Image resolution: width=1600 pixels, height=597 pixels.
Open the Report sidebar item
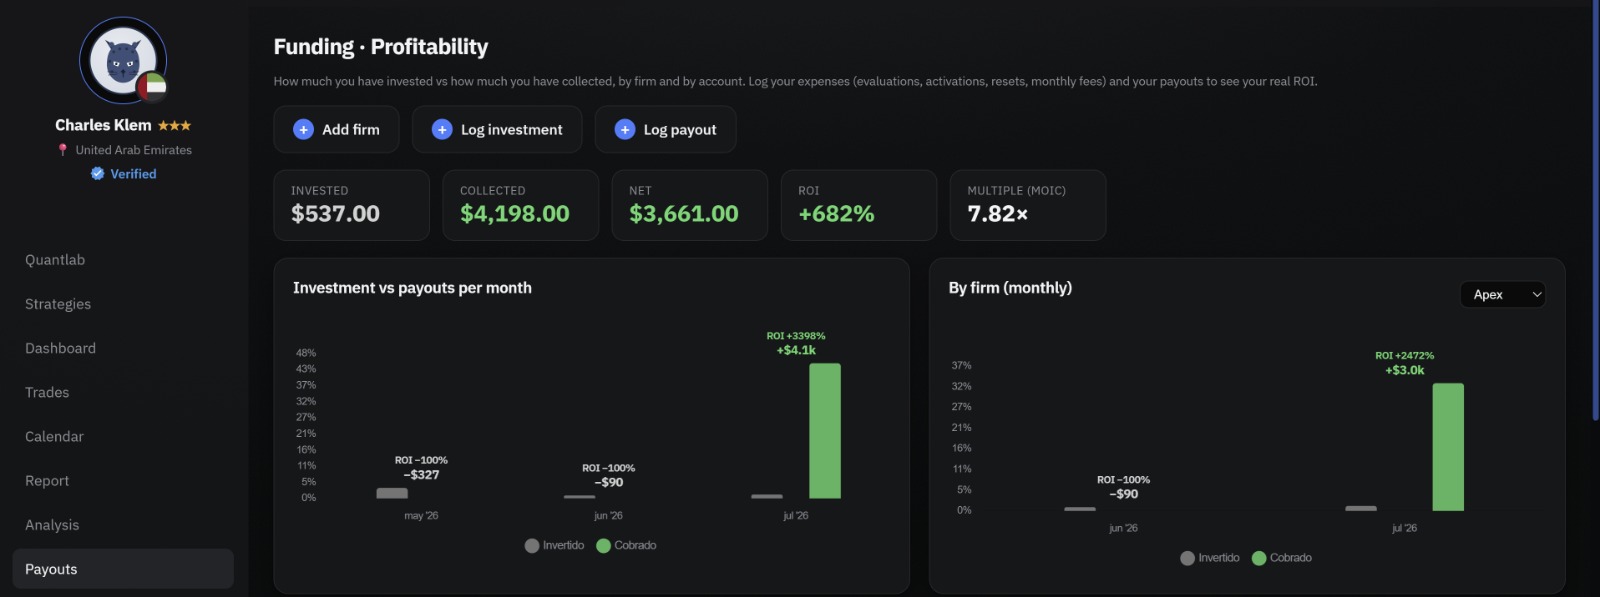(47, 481)
